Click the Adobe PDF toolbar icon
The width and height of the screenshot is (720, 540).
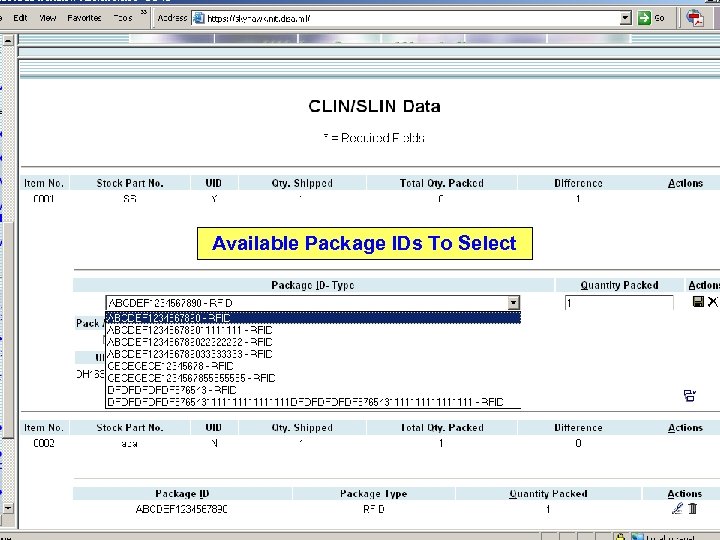695,18
